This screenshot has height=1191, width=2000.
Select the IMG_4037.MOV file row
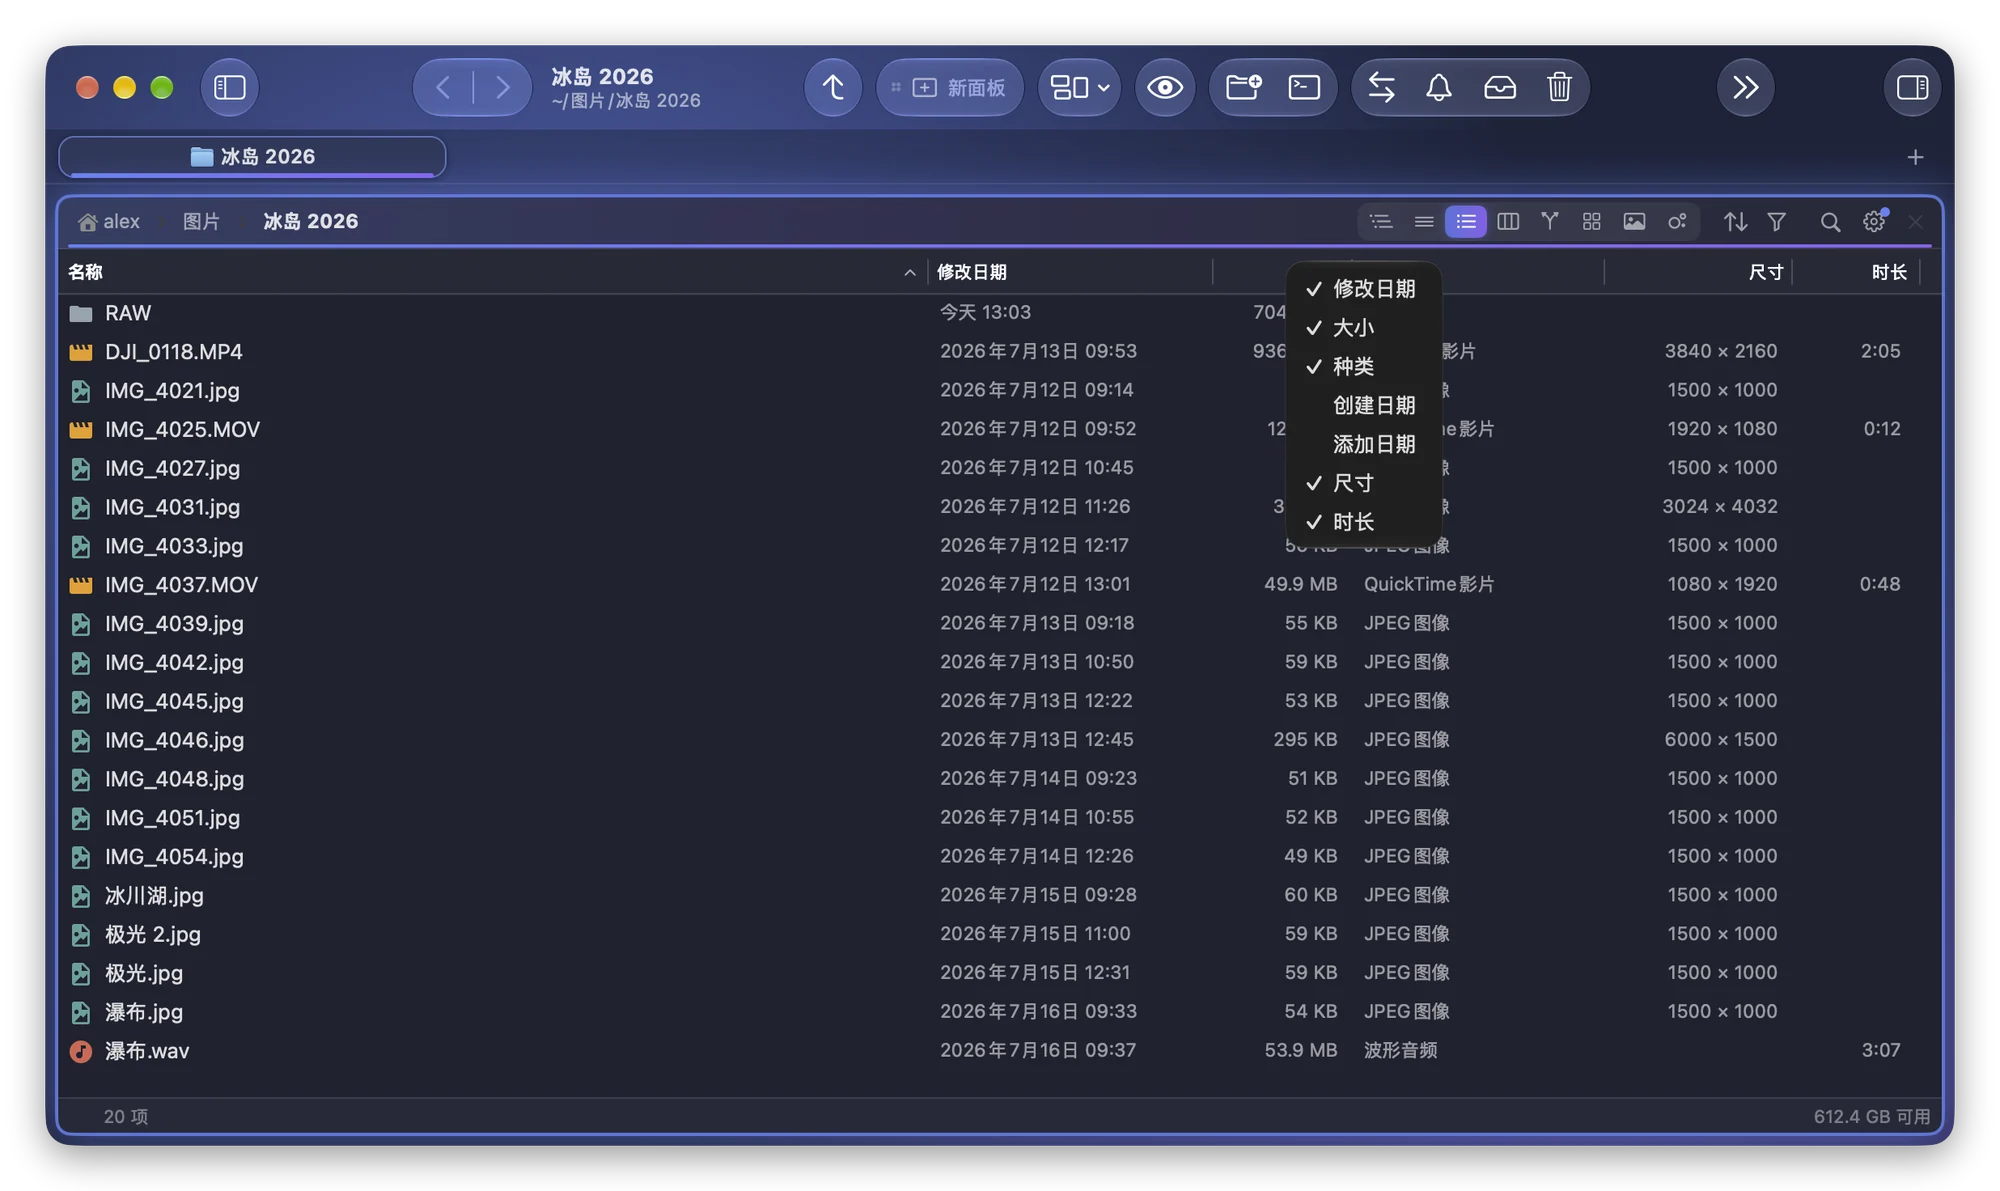999,584
